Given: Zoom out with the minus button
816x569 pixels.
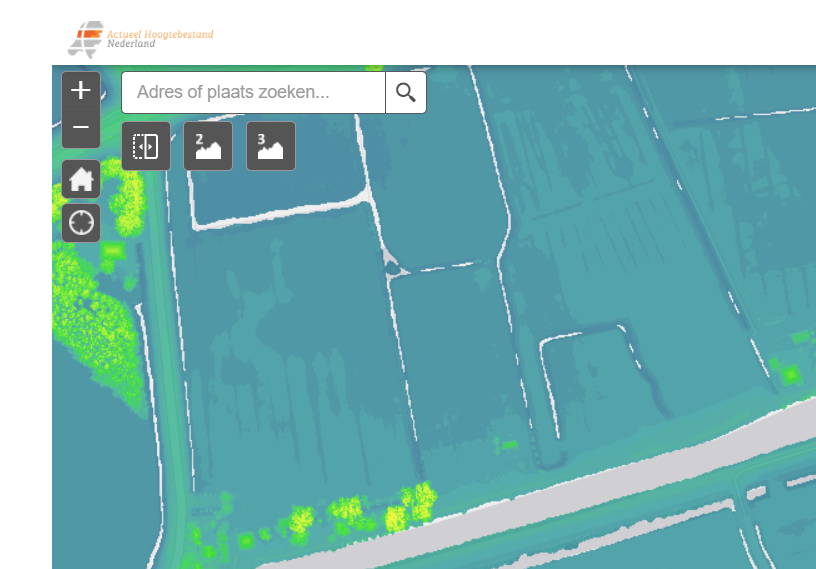Looking at the screenshot, I should [x=81, y=128].
